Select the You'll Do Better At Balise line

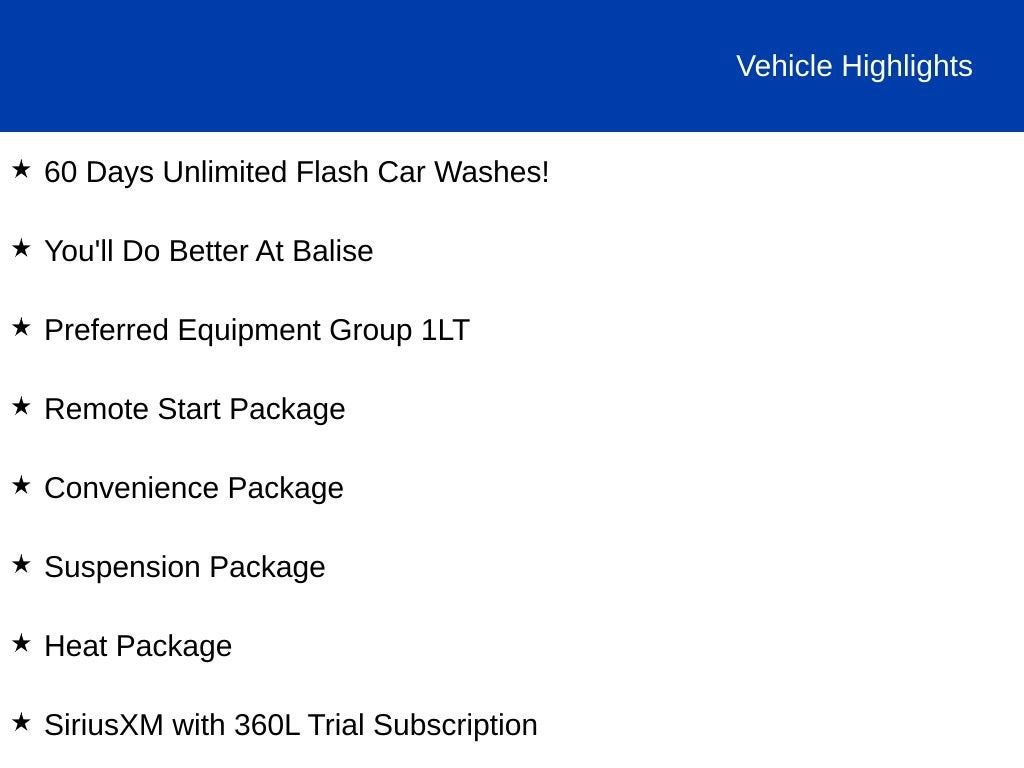point(208,251)
